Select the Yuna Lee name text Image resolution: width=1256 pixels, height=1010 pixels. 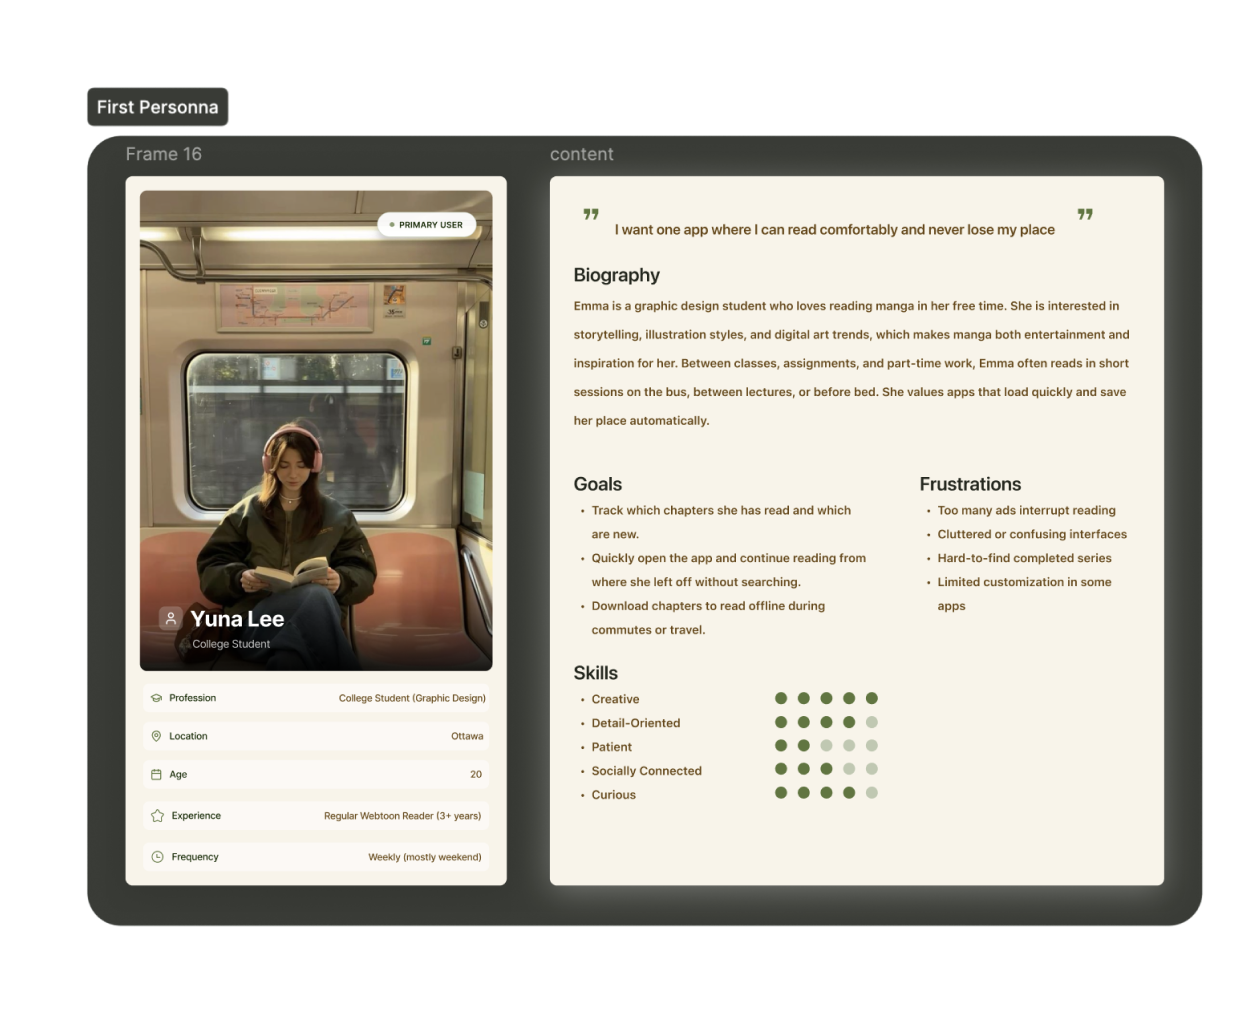tap(237, 619)
